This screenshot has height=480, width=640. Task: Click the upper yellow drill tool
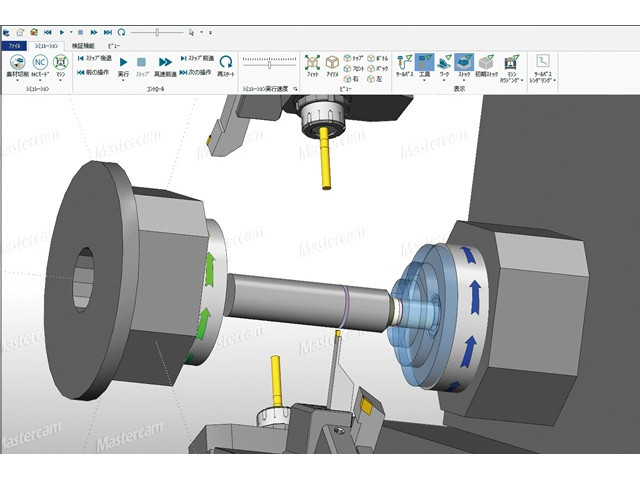click(x=325, y=158)
